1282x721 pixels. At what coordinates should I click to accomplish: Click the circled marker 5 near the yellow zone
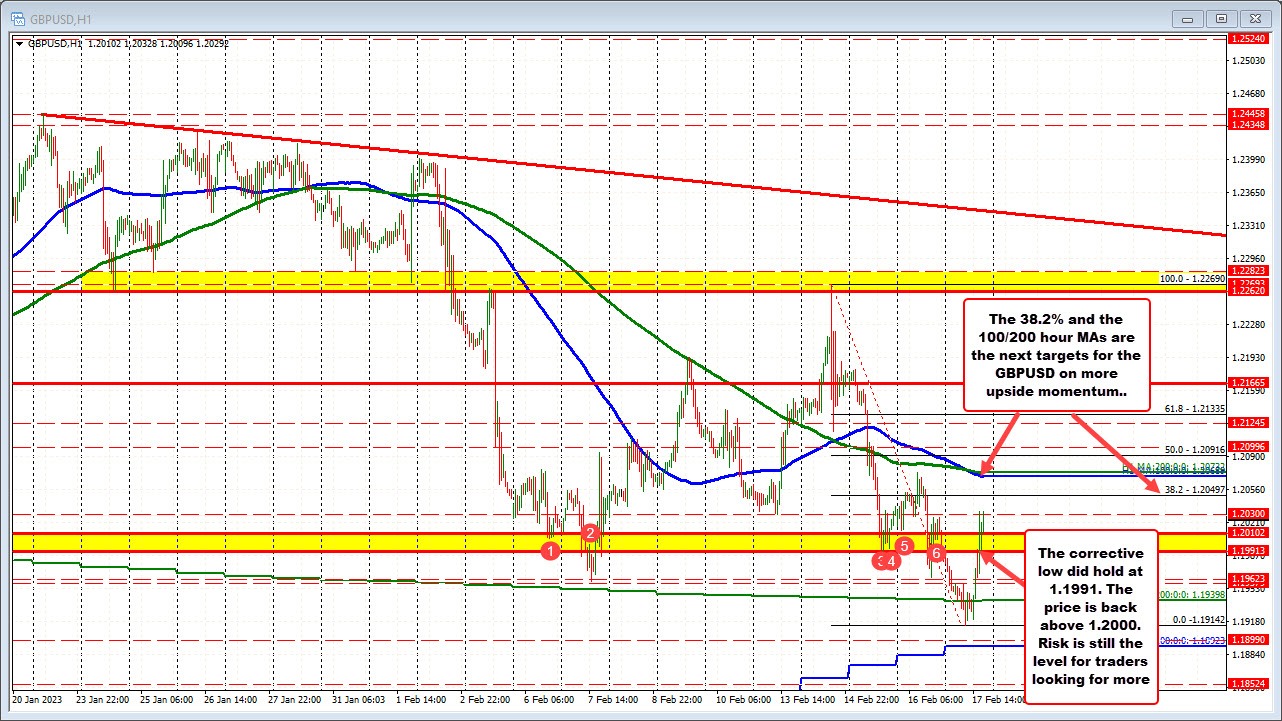903,546
